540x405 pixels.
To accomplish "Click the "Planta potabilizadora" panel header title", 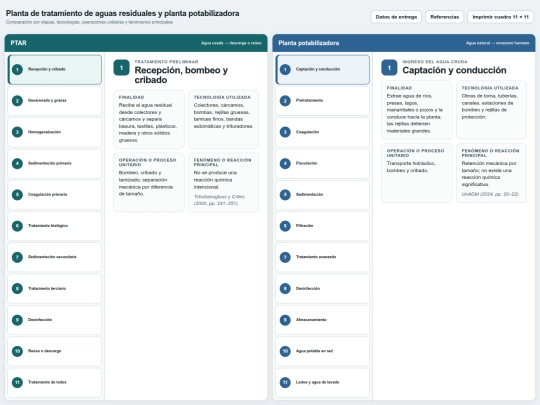I will pyautogui.click(x=309, y=43).
